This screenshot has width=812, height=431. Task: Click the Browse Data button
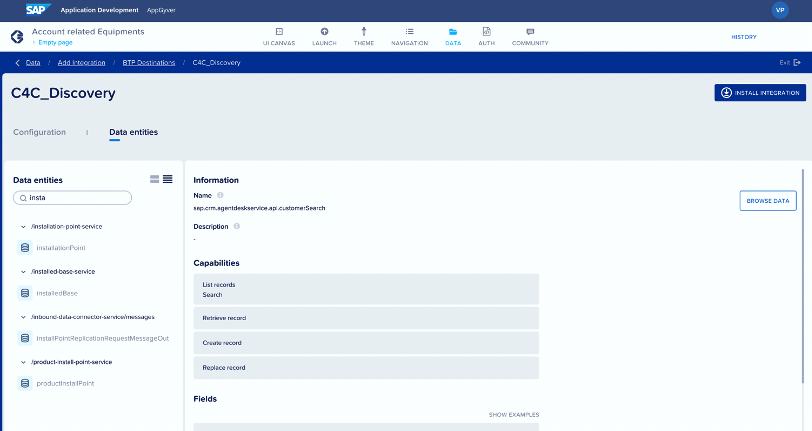768,201
